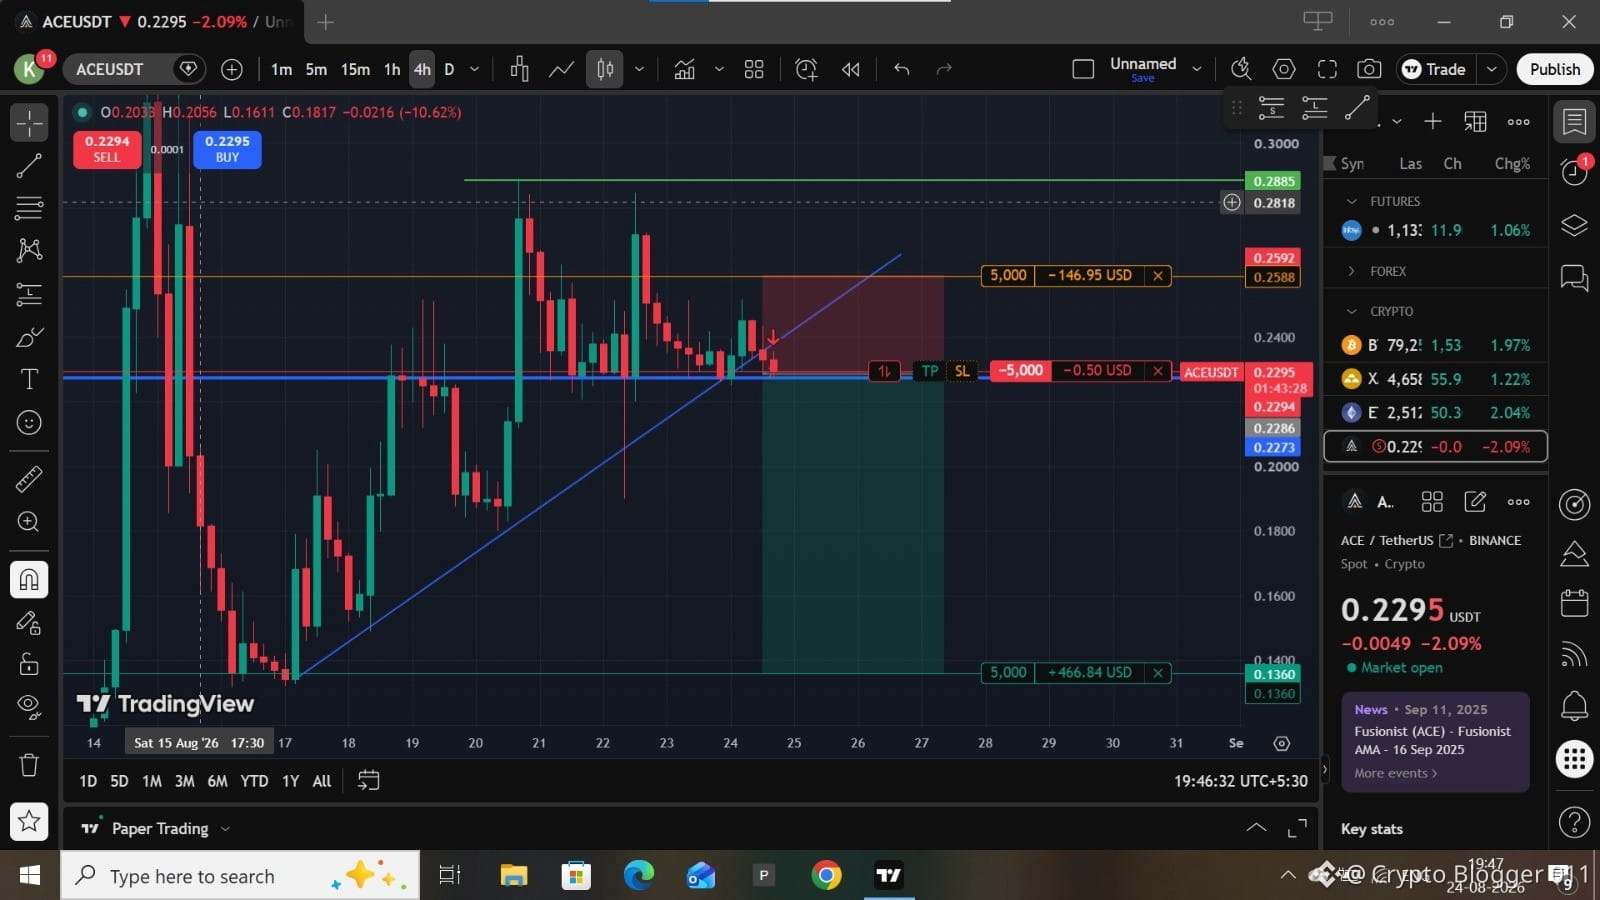Image resolution: width=1600 pixels, height=900 pixels.
Task: Create a price alert
Action: click(806, 69)
